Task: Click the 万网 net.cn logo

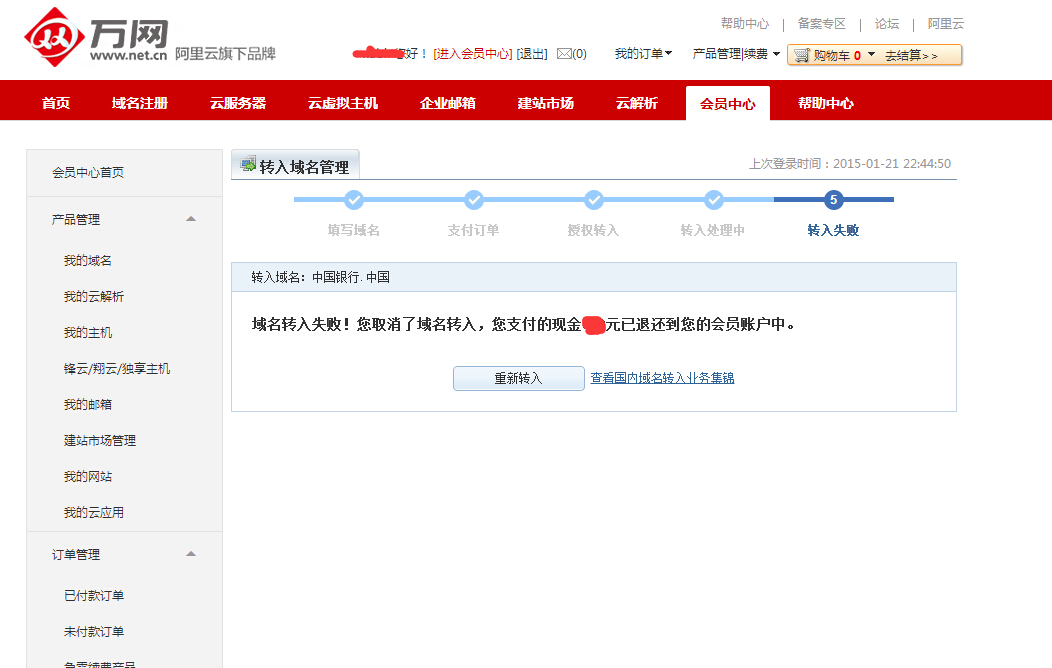Action: point(96,38)
